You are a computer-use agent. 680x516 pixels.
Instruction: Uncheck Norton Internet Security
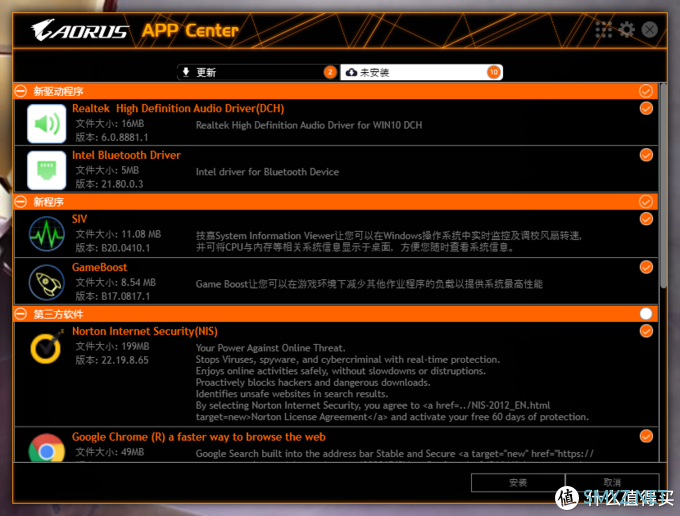[x=646, y=331]
